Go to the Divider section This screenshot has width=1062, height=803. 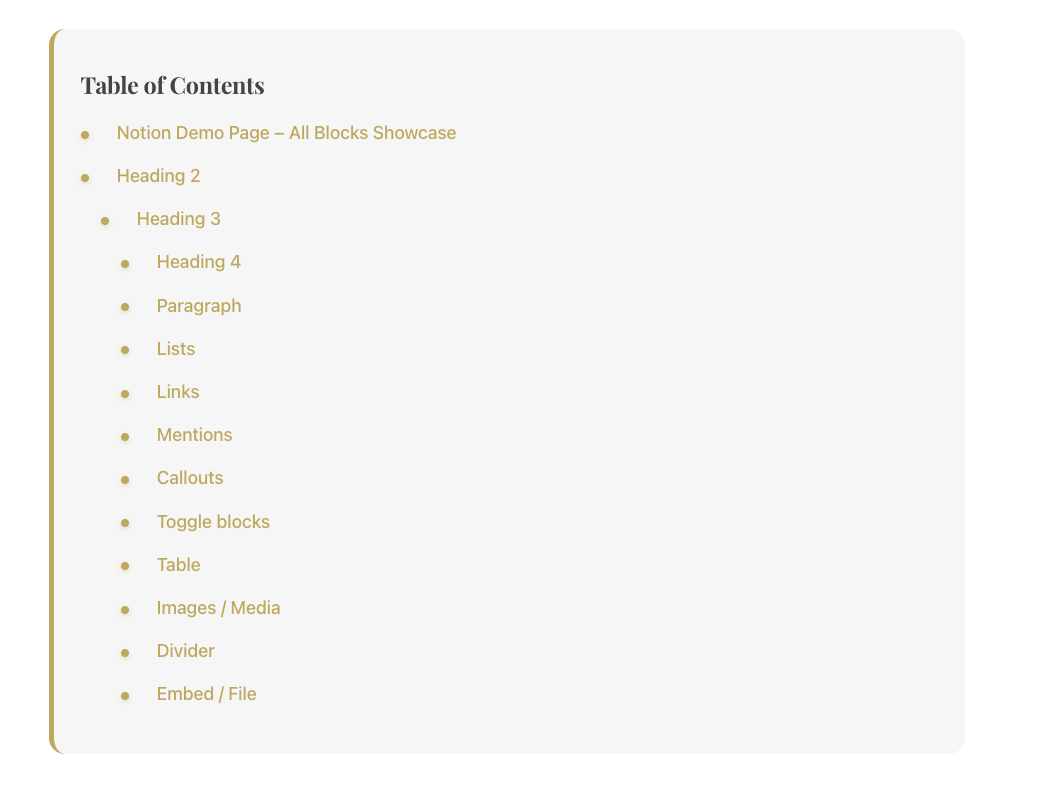(185, 650)
